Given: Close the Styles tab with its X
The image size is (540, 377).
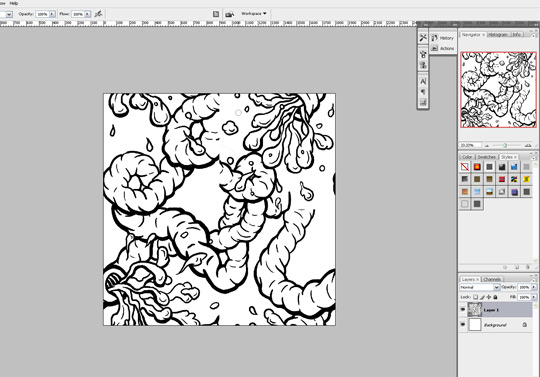Looking at the screenshot, I should [515, 157].
